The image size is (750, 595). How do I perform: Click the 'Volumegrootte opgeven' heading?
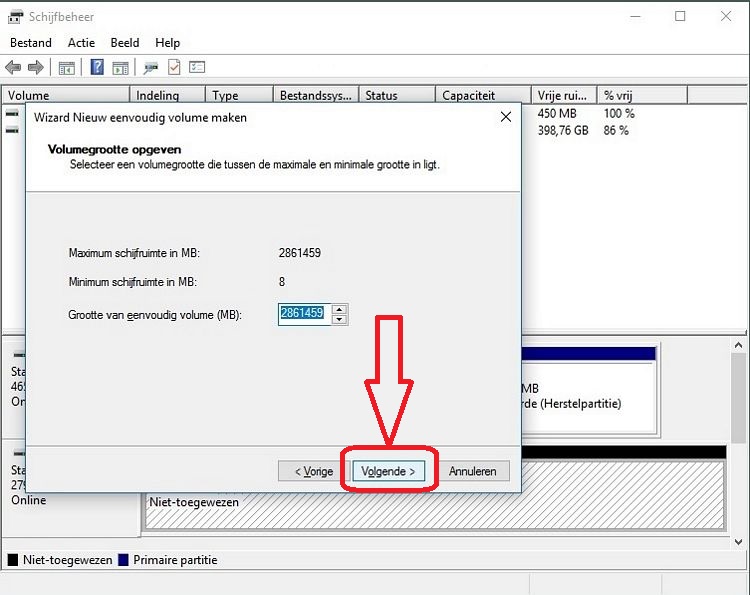click(114, 149)
